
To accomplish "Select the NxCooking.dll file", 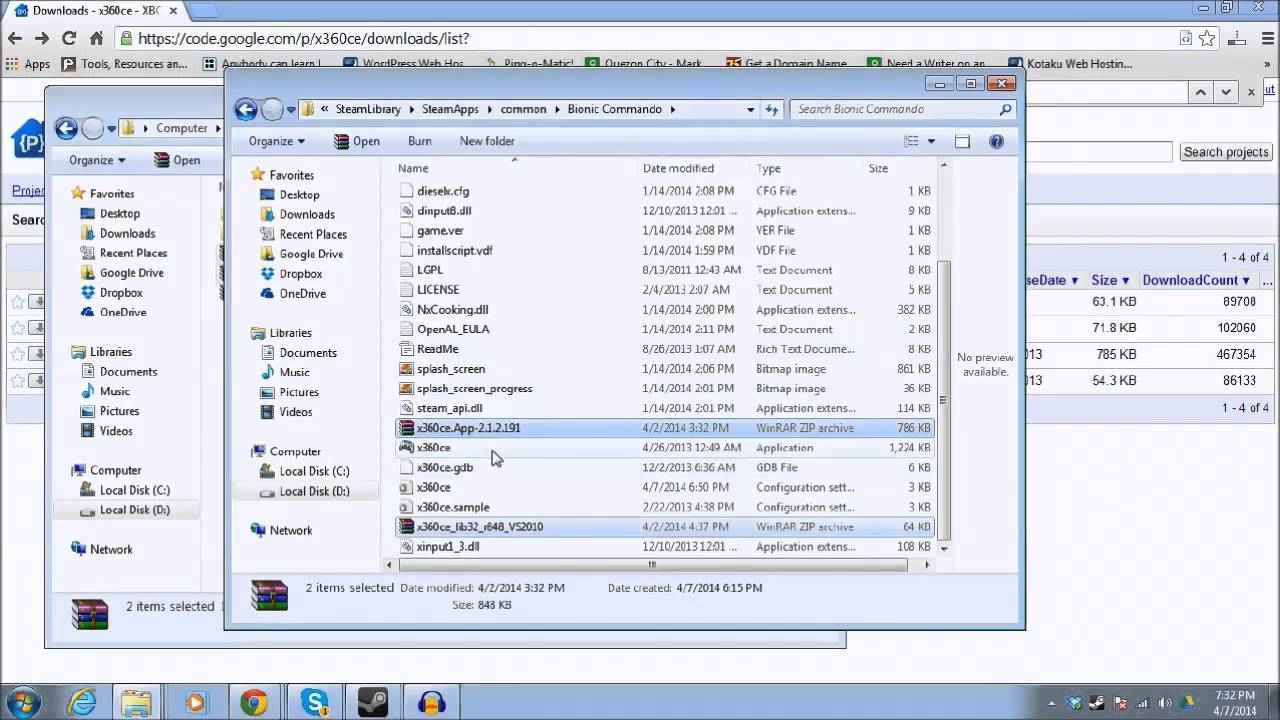I will click(452, 310).
